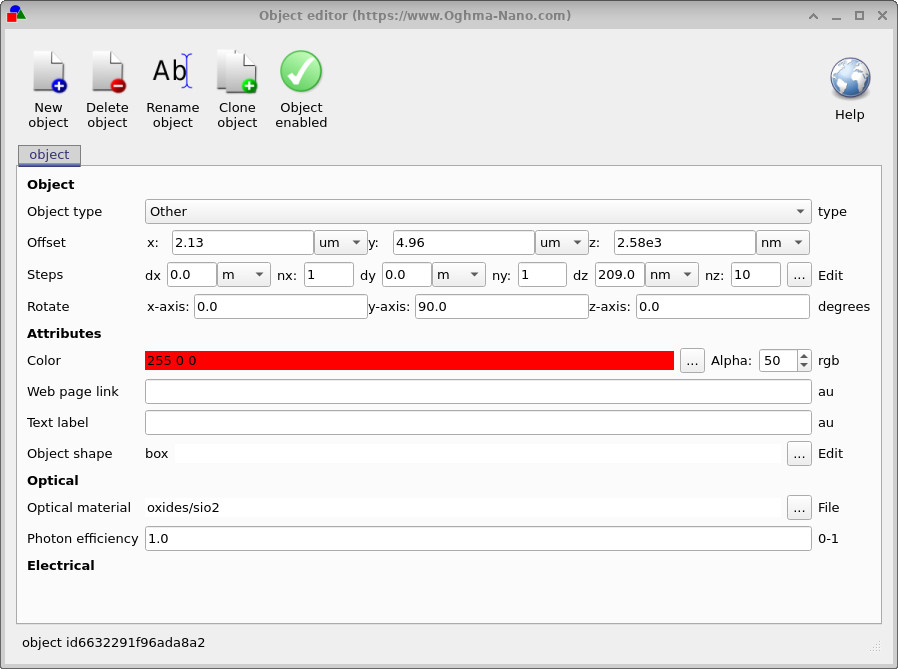
Task: Click the Photon efficiency field
Action: click(478, 538)
